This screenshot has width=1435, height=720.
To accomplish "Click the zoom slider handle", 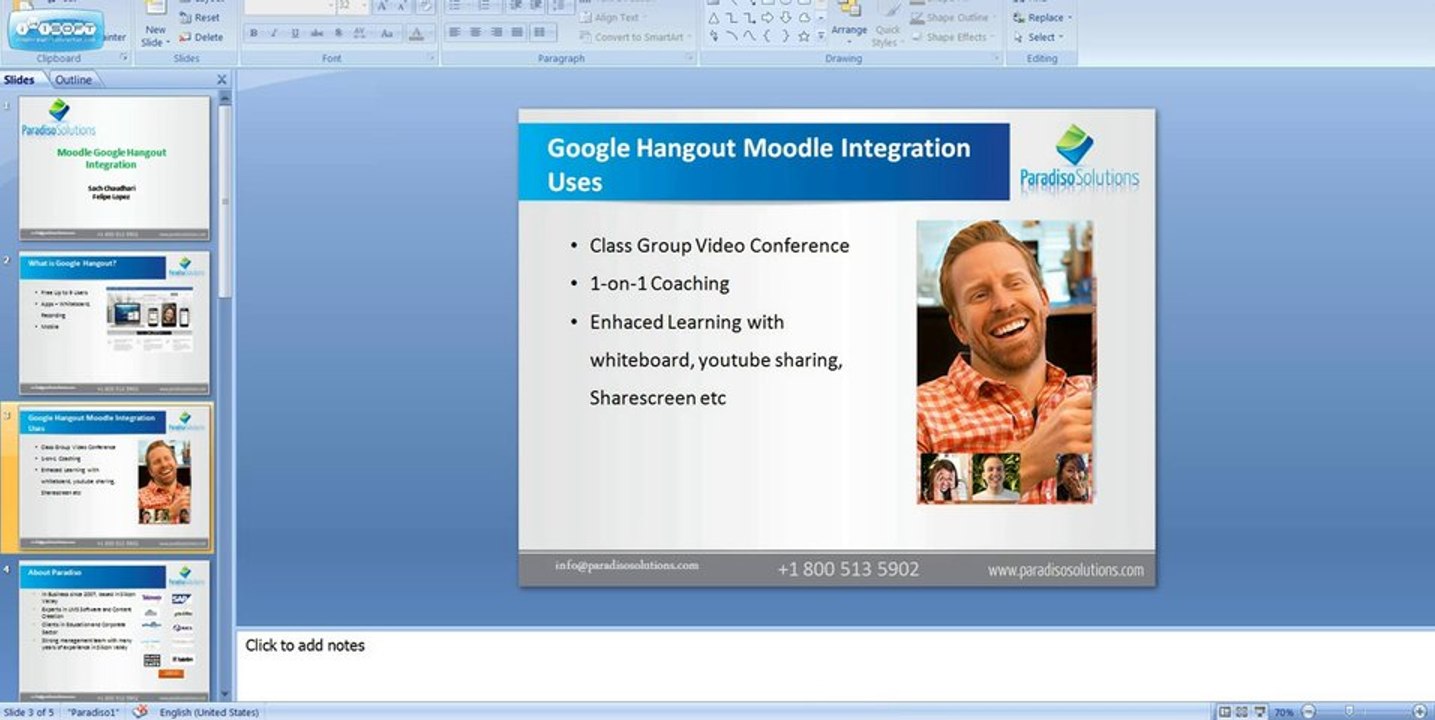I will click(x=1349, y=712).
